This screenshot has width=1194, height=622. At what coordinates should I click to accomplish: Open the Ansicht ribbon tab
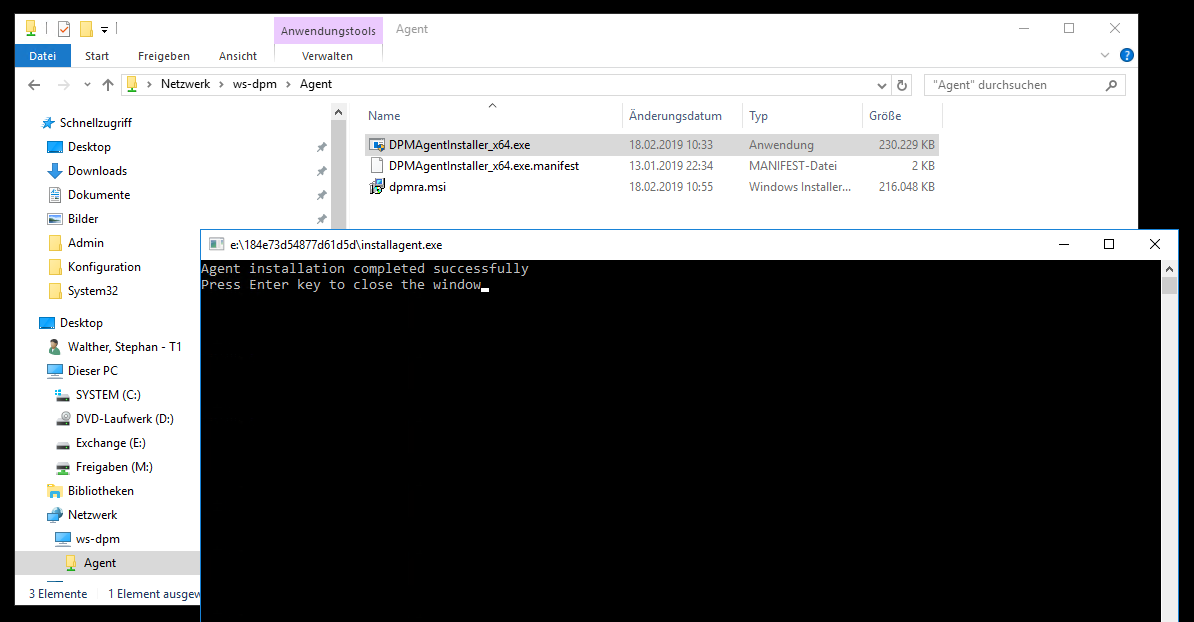coord(238,56)
